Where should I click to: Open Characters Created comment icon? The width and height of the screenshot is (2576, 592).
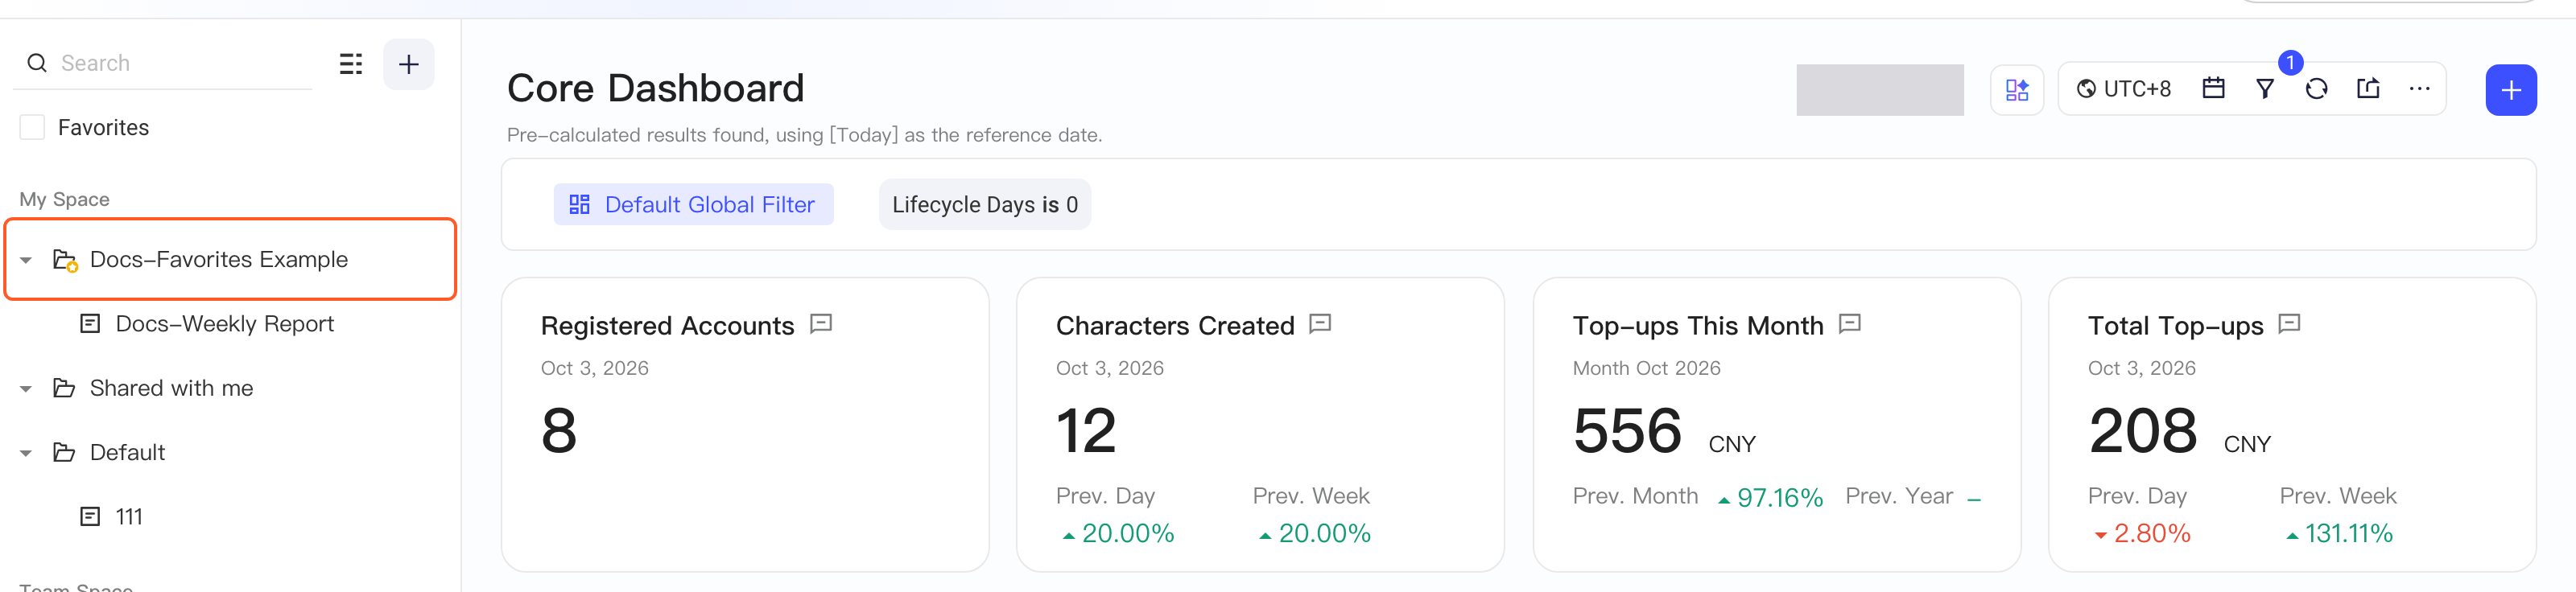pos(1320,324)
